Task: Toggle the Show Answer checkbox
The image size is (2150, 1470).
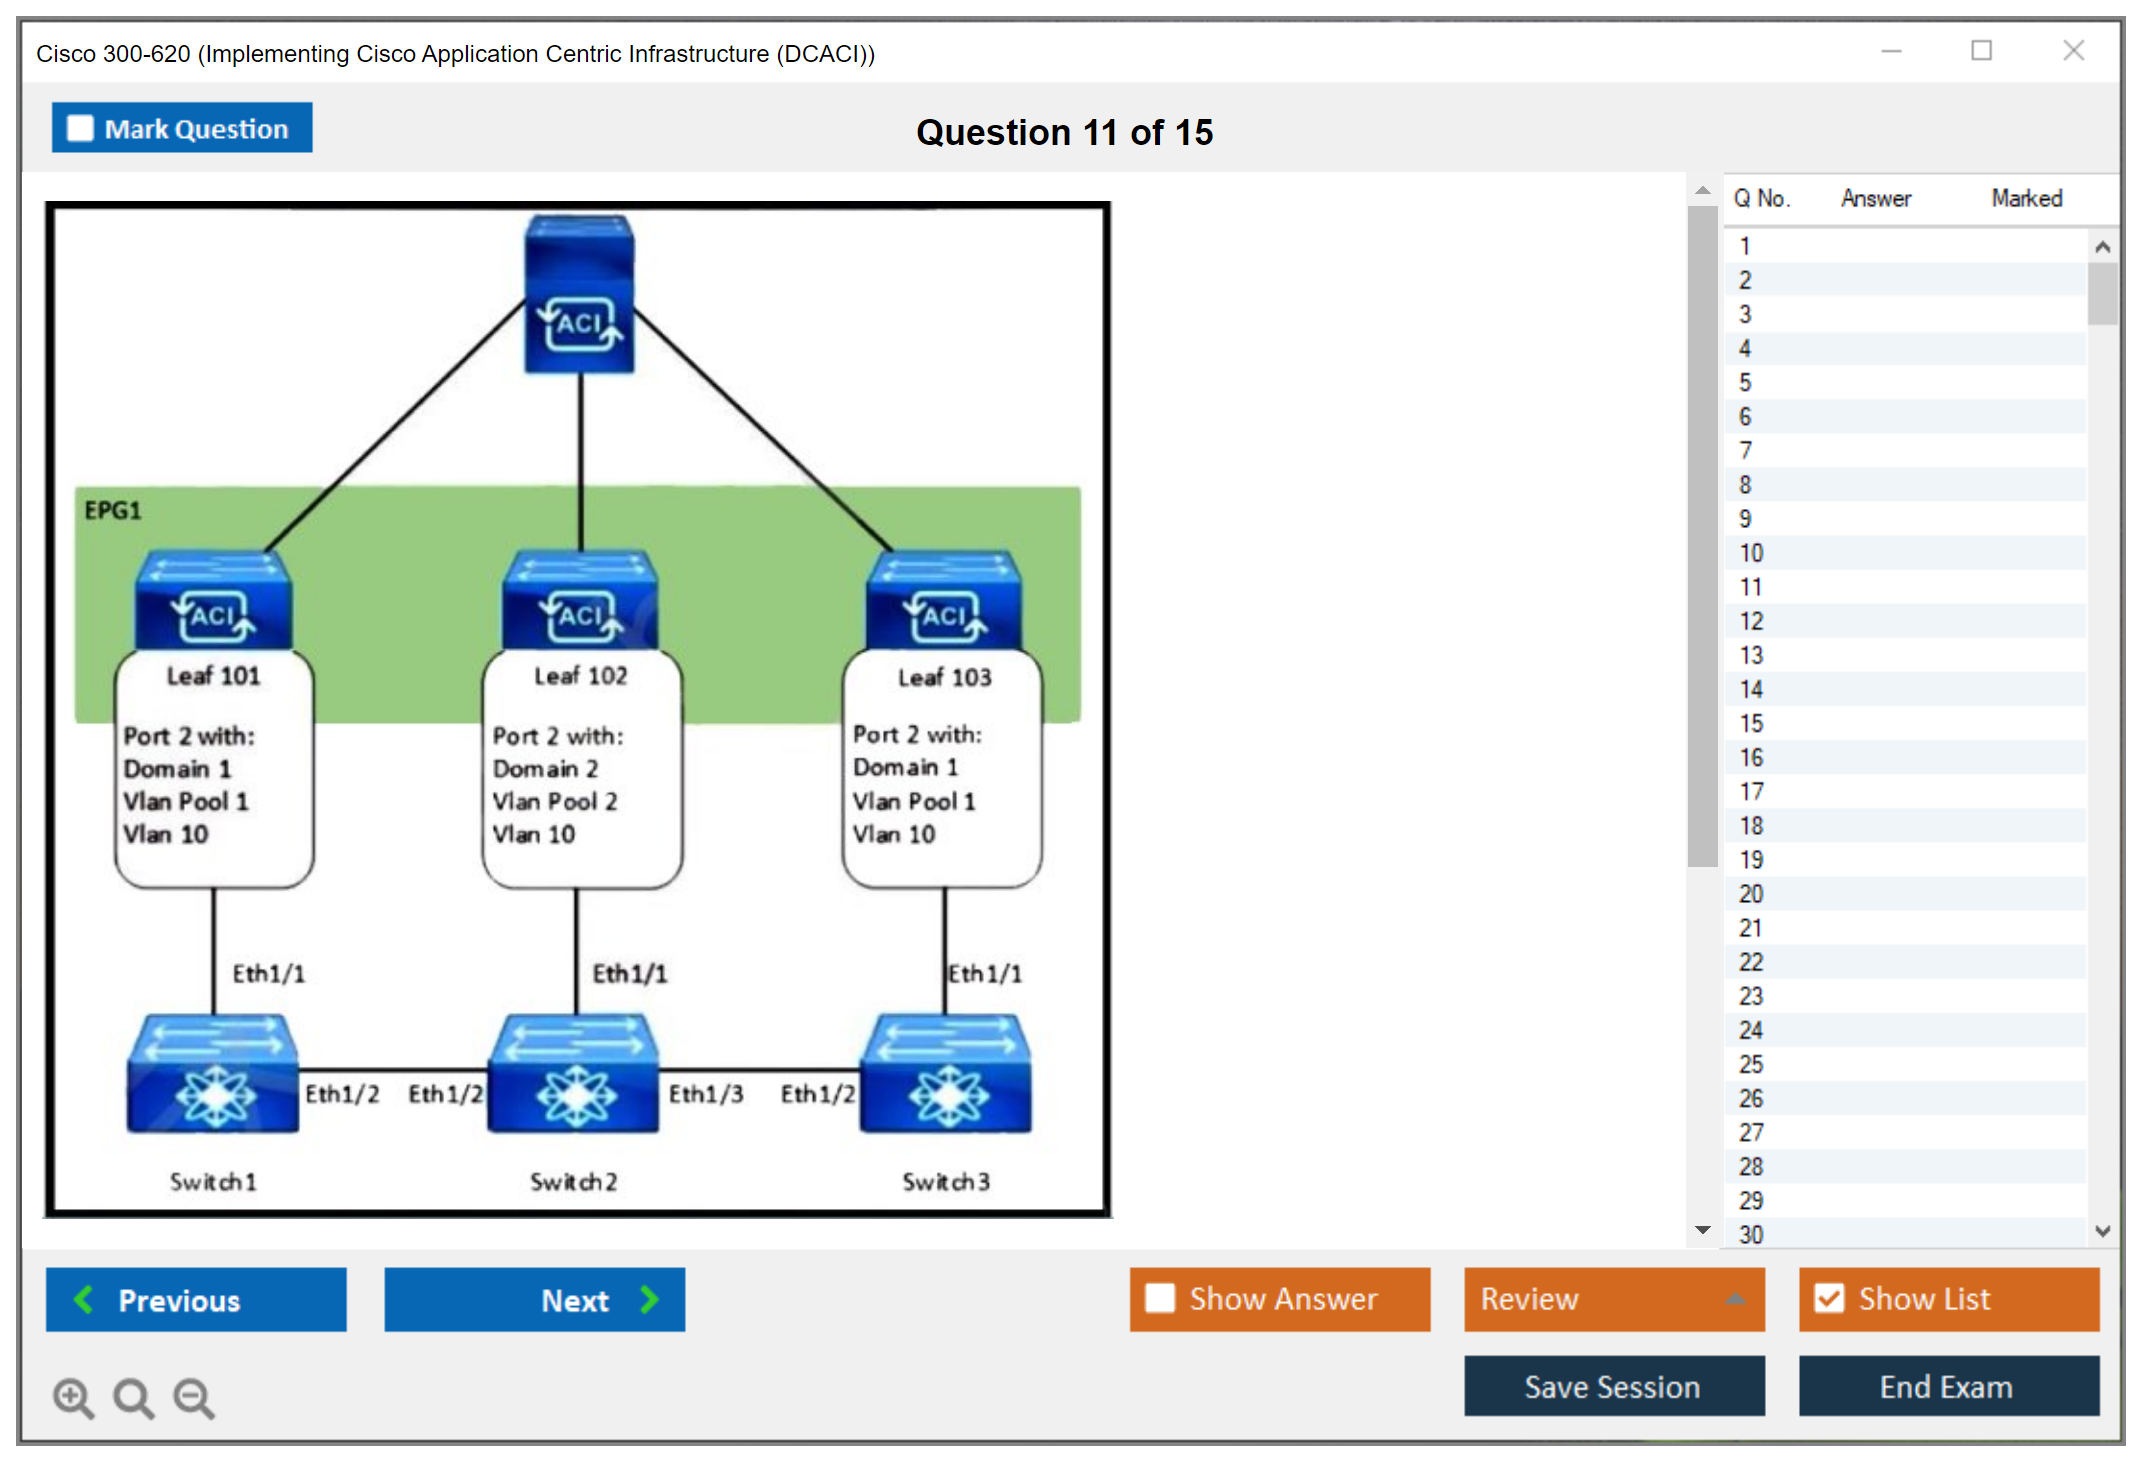Action: pyautogui.click(x=1160, y=1298)
